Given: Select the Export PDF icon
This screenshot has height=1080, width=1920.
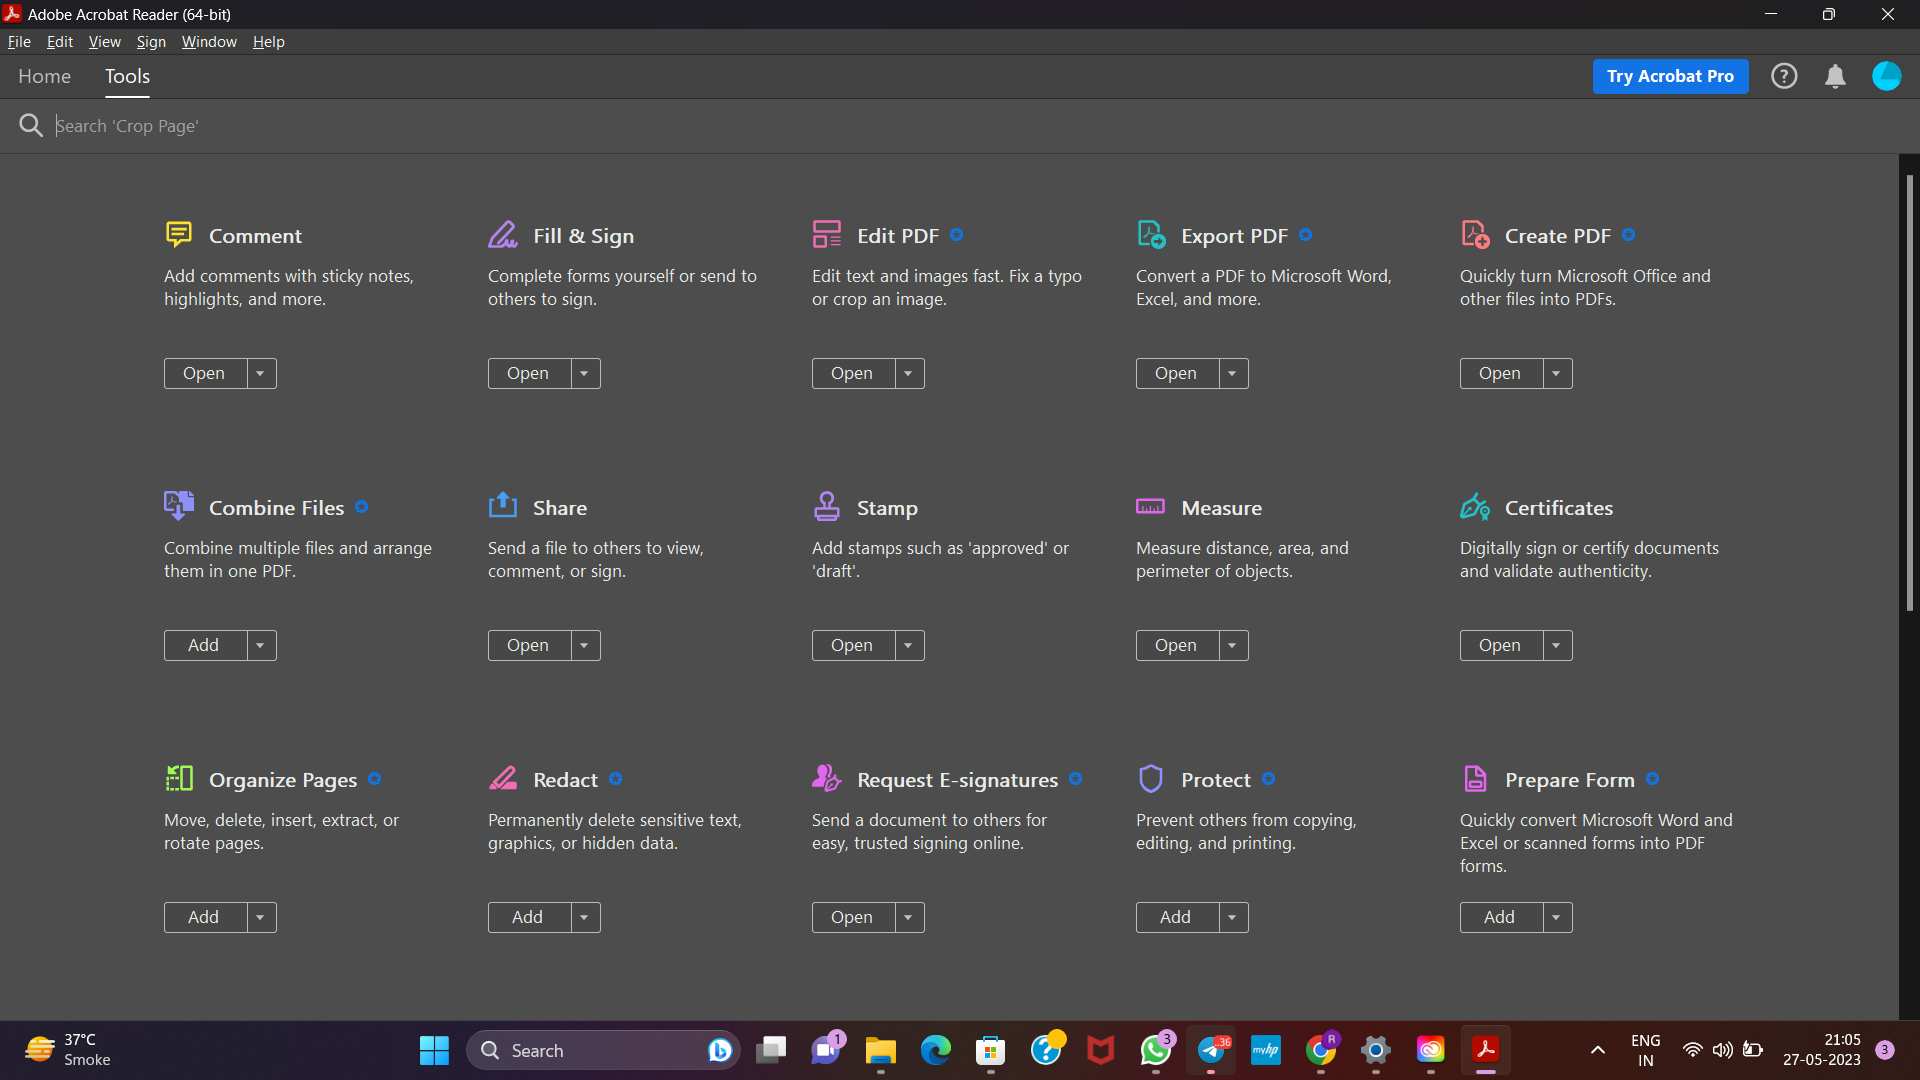Looking at the screenshot, I should point(1151,233).
